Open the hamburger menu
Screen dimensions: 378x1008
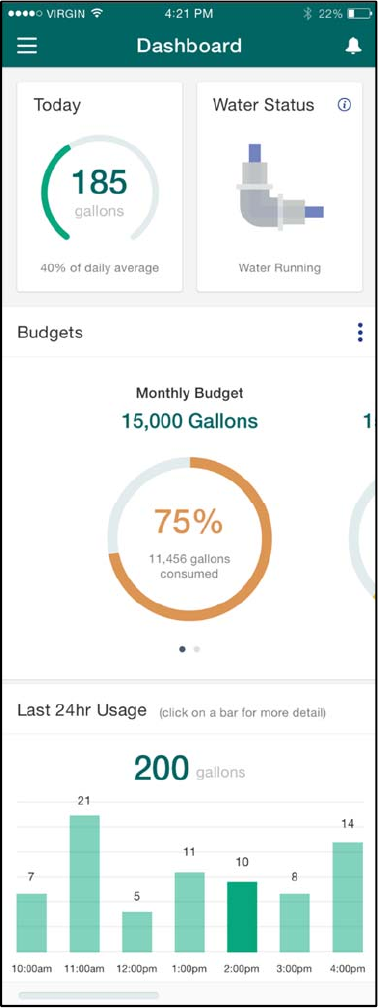[x=27, y=46]
